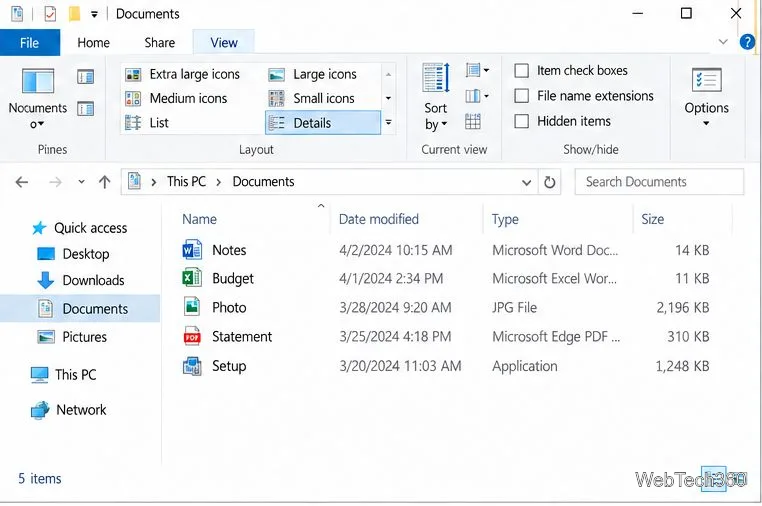
Task: Go forward with the right arrow
Action: coord(55,182)
